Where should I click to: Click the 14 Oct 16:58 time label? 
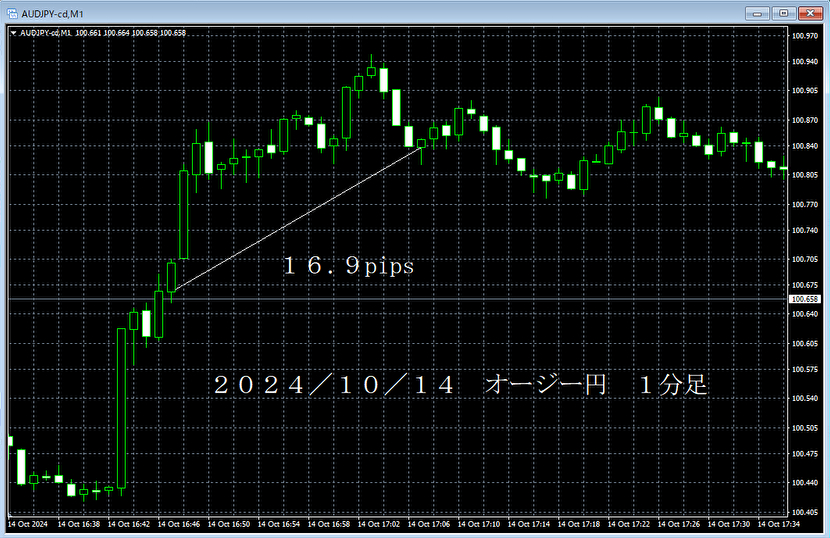pyautogui.click(x=329, y=524)
